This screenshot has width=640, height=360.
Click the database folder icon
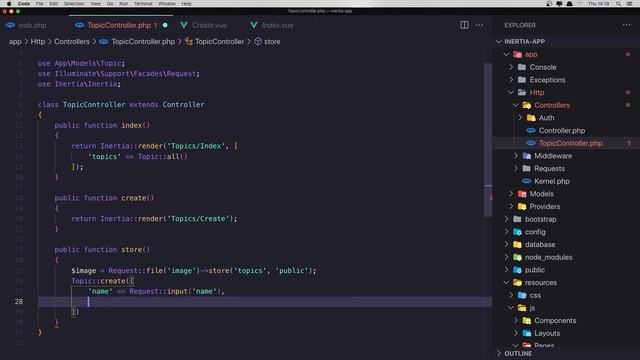518,244
